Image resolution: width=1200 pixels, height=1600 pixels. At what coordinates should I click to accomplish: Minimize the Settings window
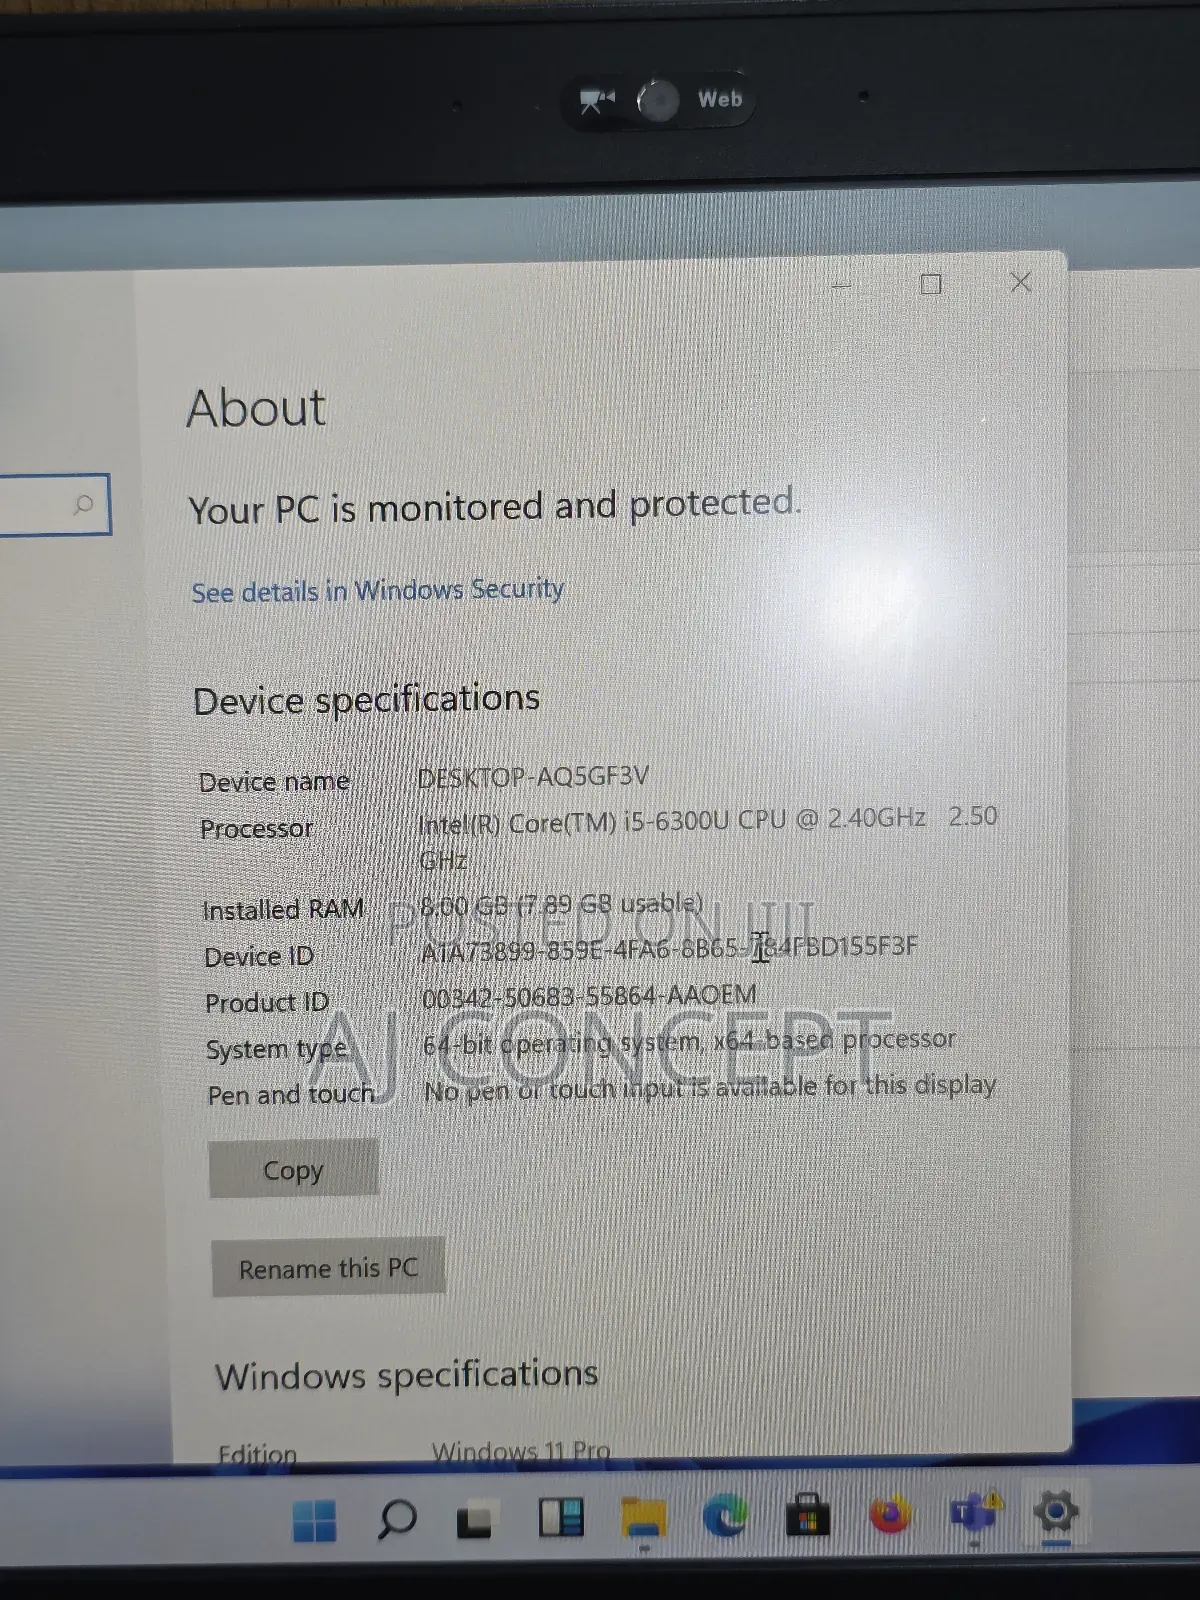[841, 286]
